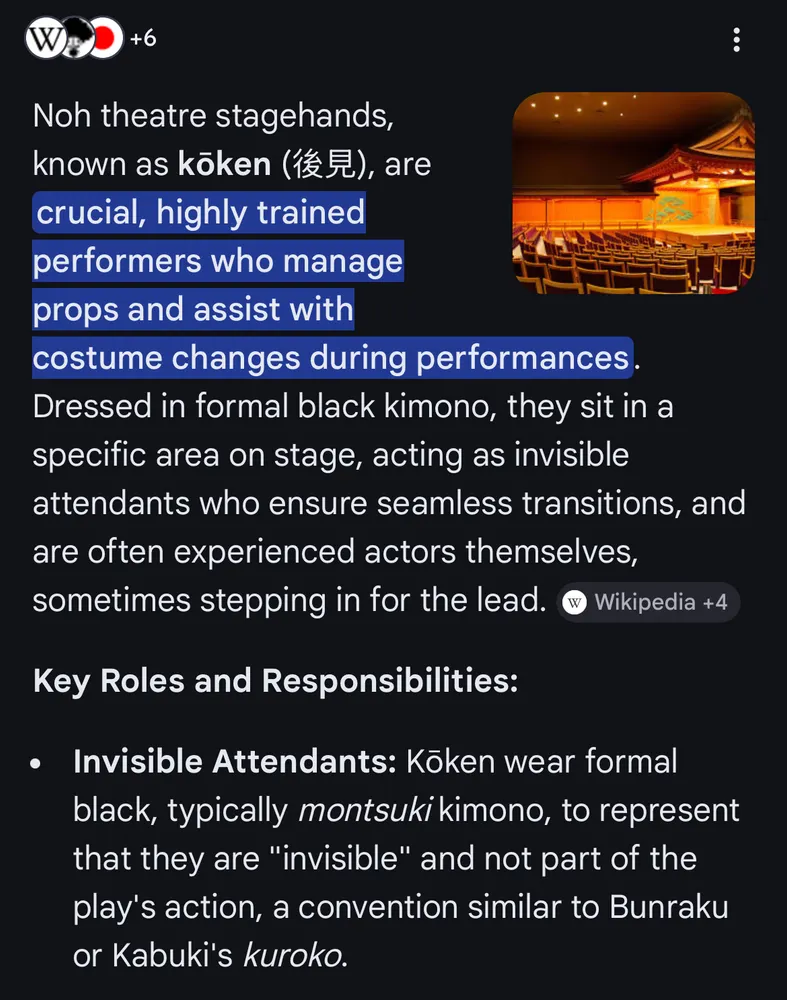Open the Noh theatre stage thumbnail
This screenshot has width=787, height=1000.
(x=633, y=193)
